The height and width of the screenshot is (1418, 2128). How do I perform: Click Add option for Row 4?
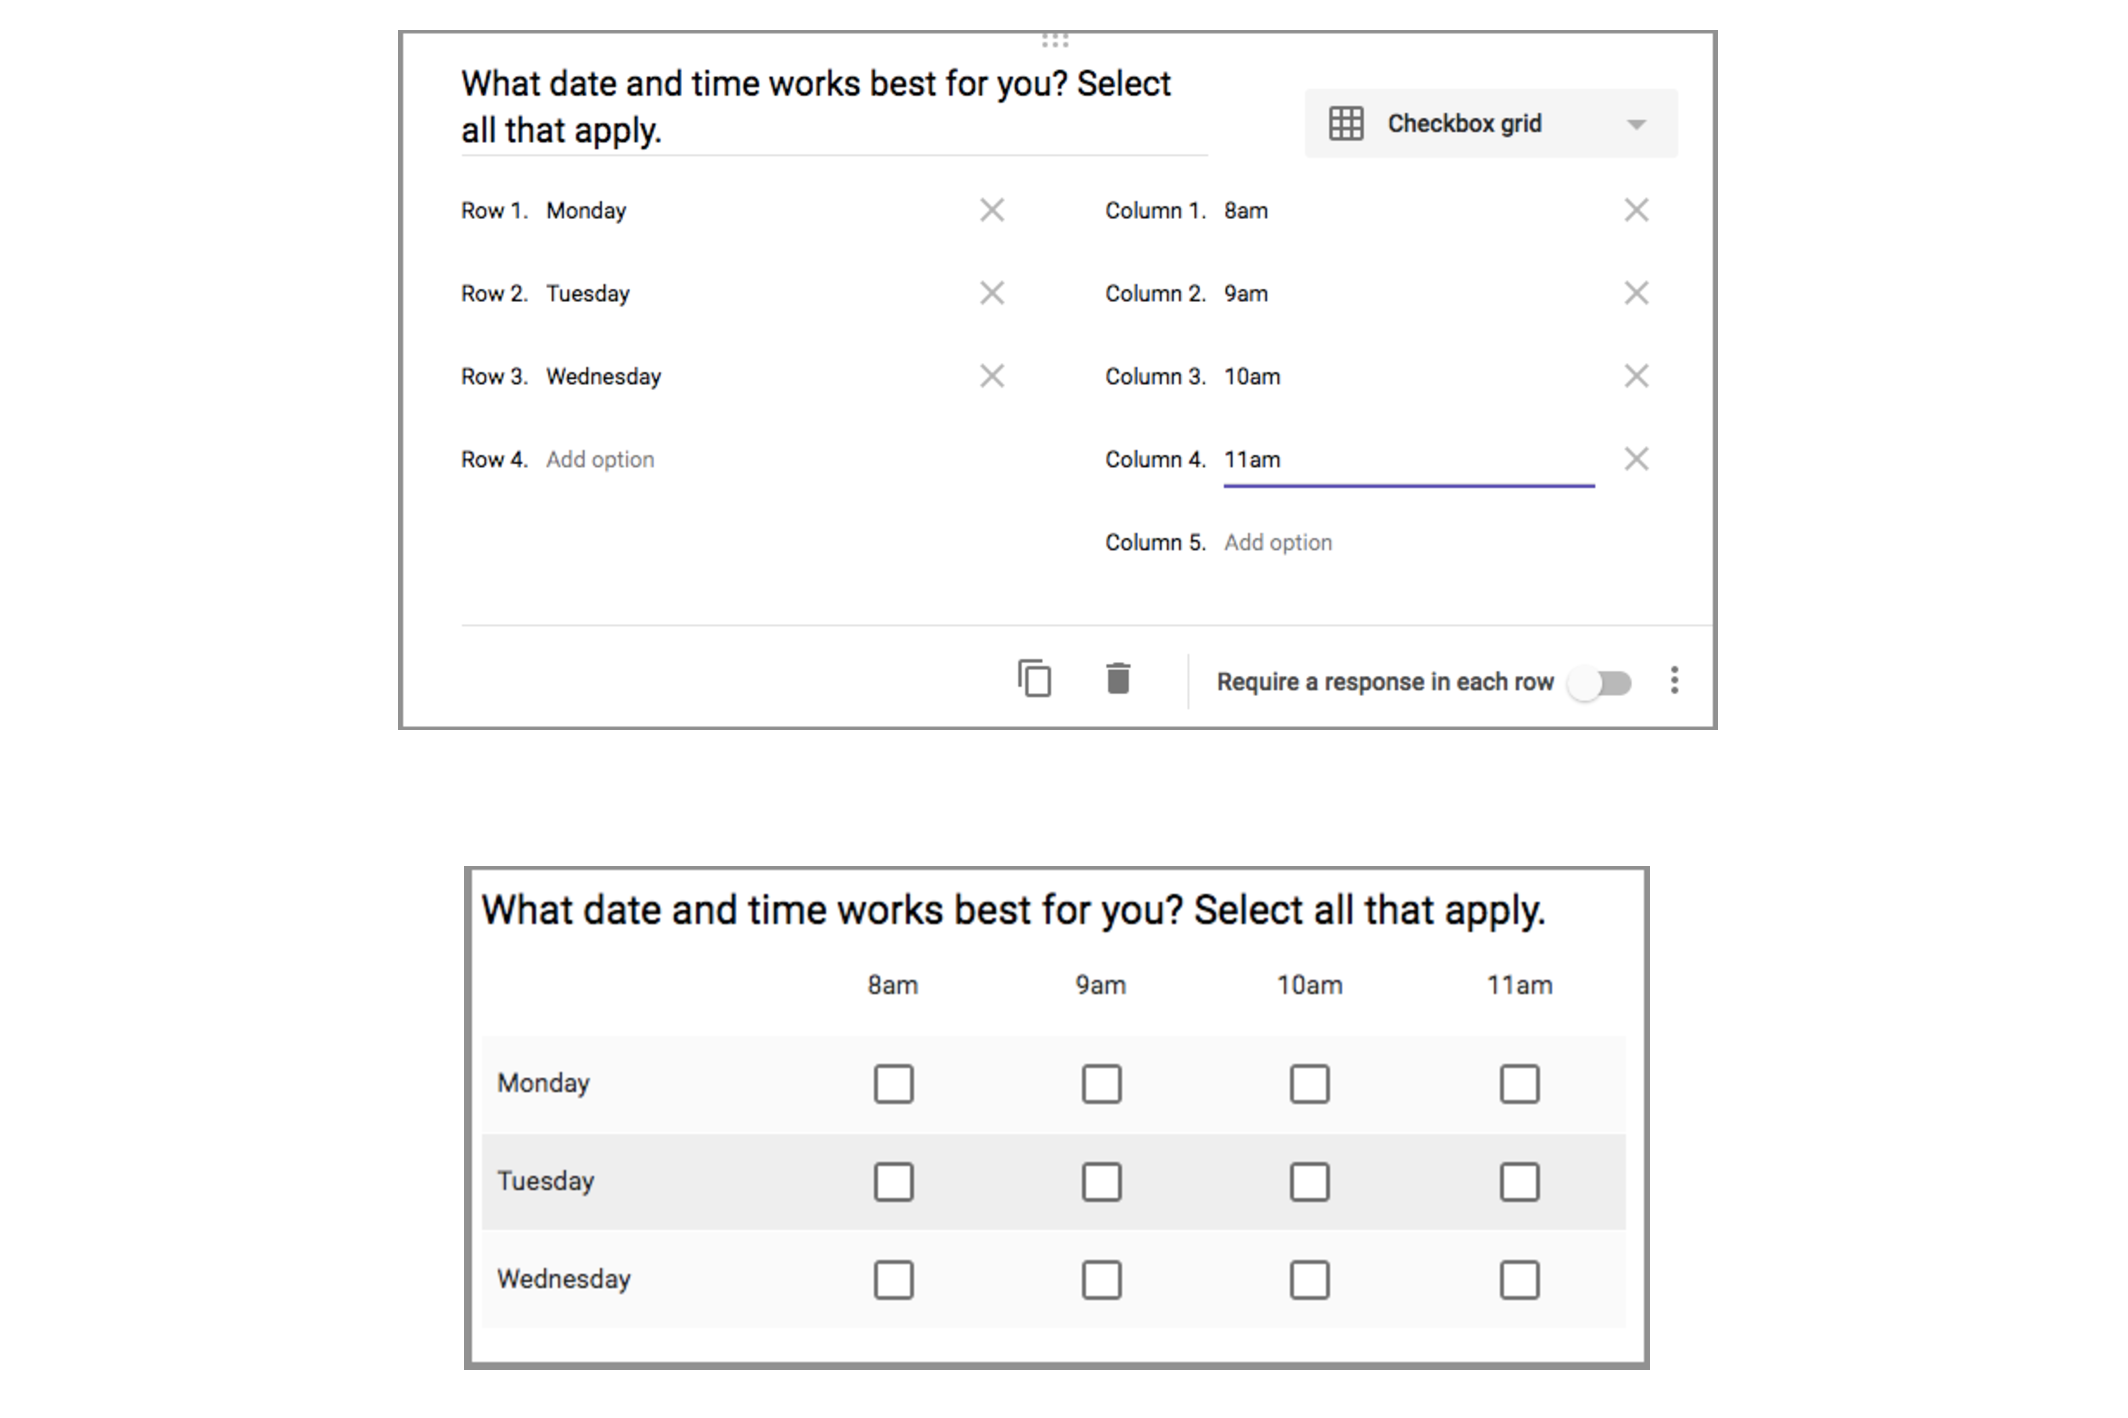tap(598, 459)
